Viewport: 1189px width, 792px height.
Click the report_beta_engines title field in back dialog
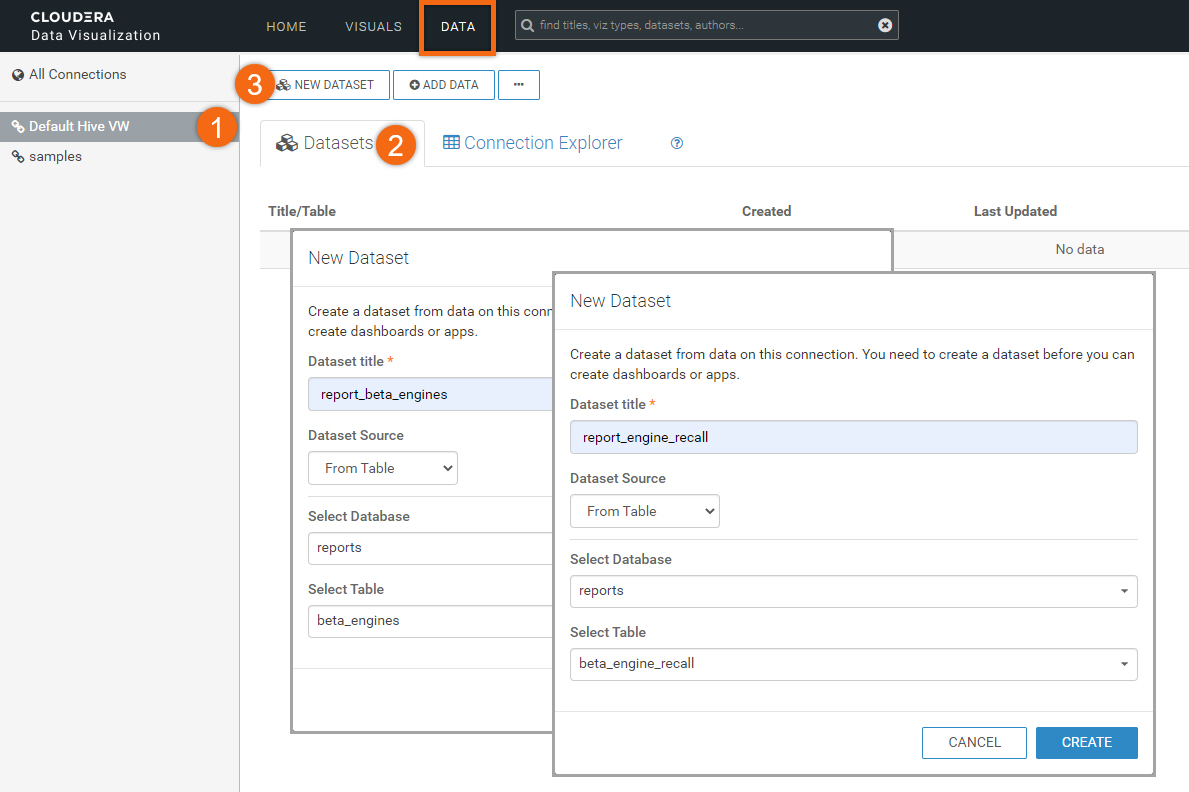point(430,394)
